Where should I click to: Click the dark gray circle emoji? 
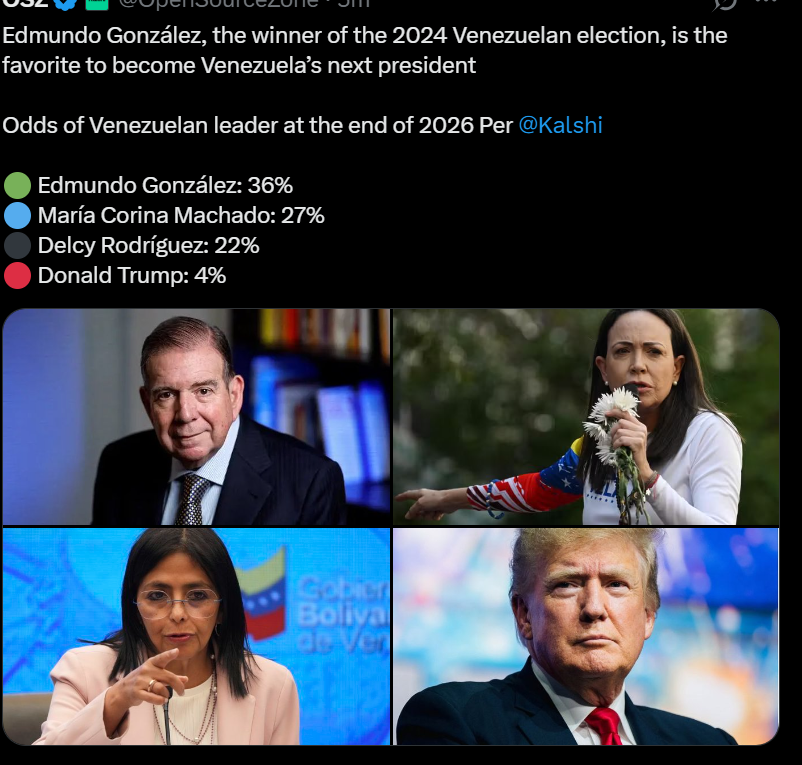click(x=17, y=245)
